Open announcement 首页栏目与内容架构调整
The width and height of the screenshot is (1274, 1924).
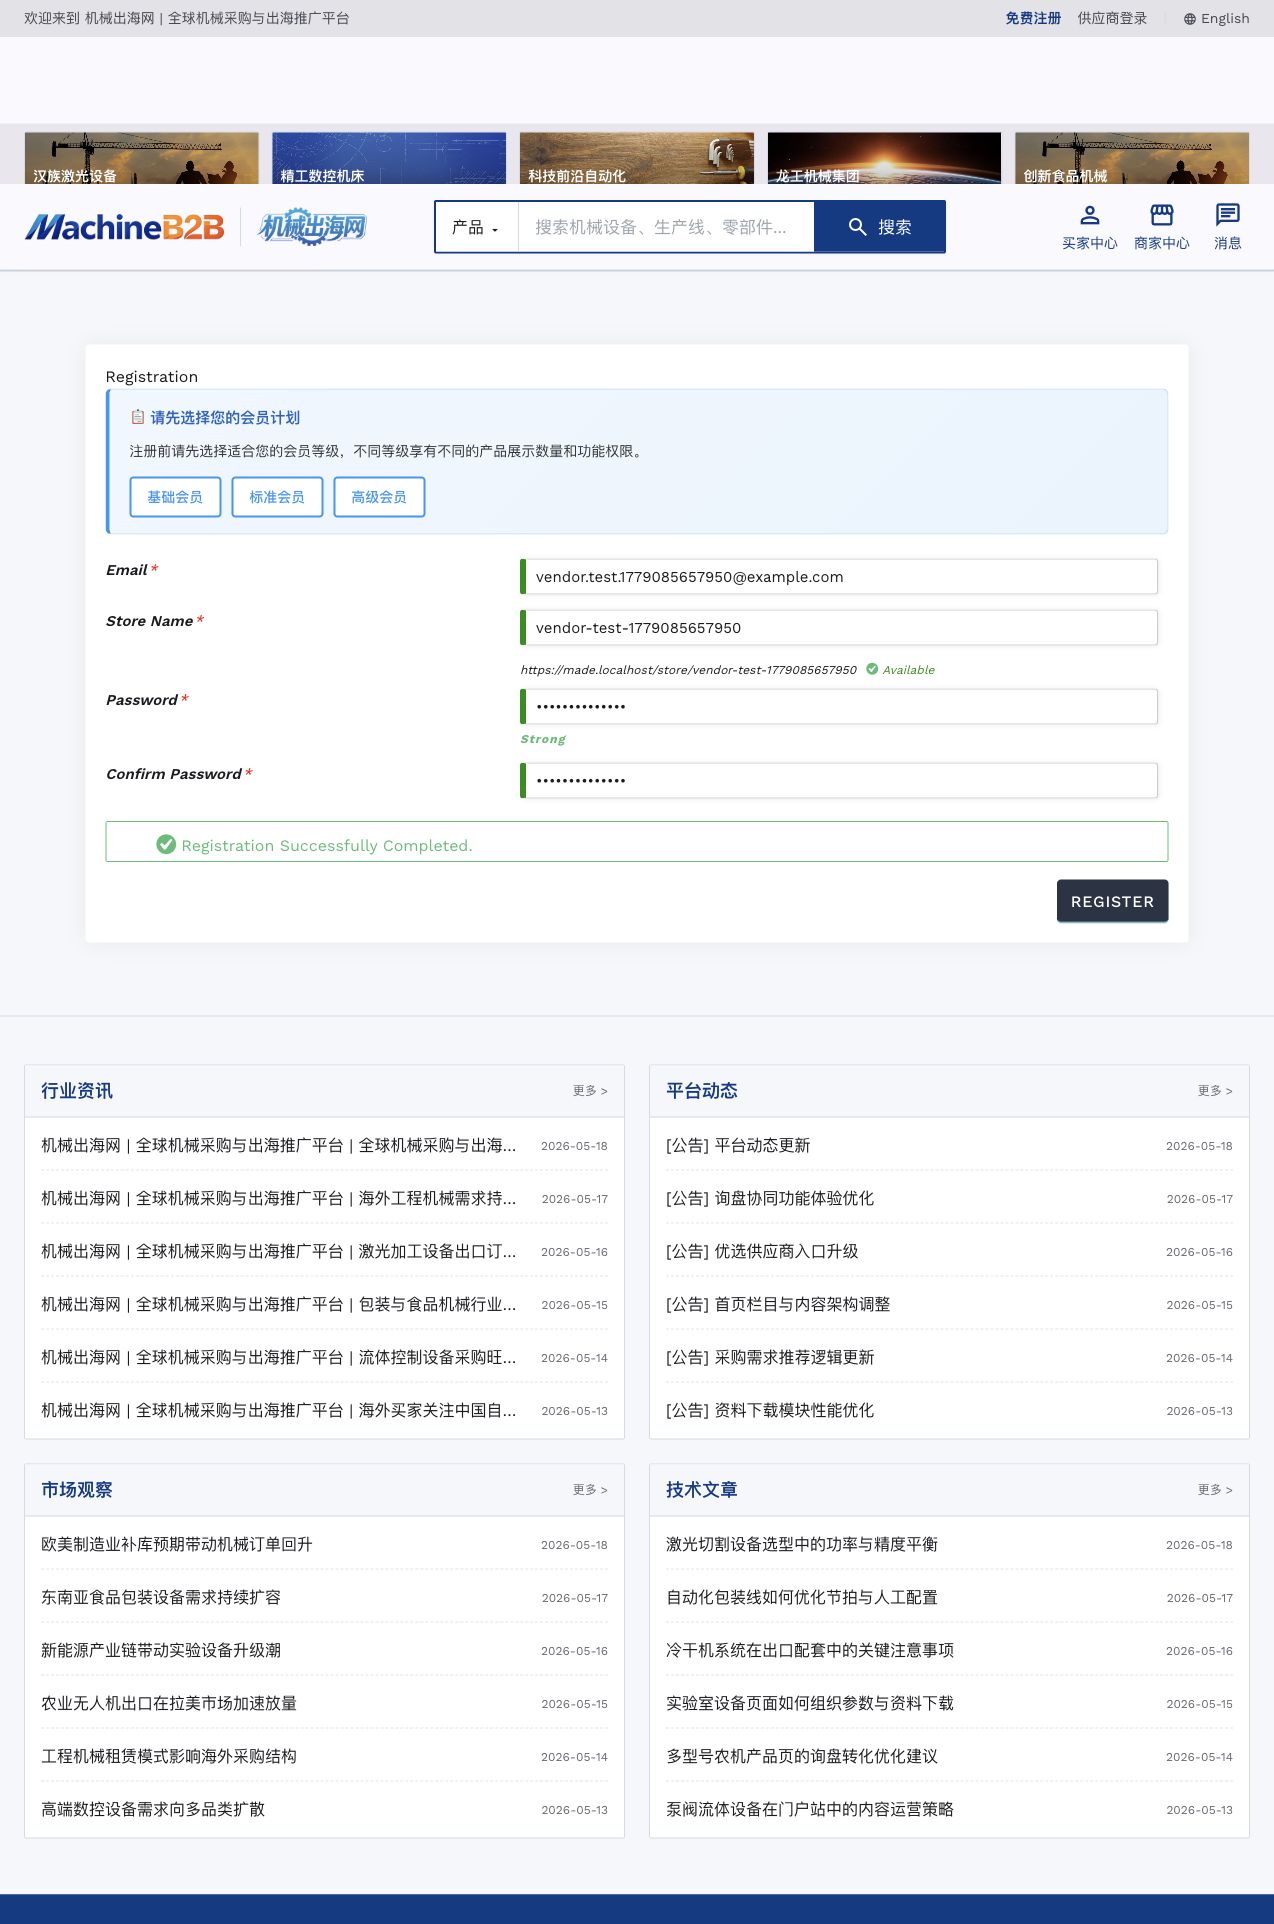coord(778,1304)
